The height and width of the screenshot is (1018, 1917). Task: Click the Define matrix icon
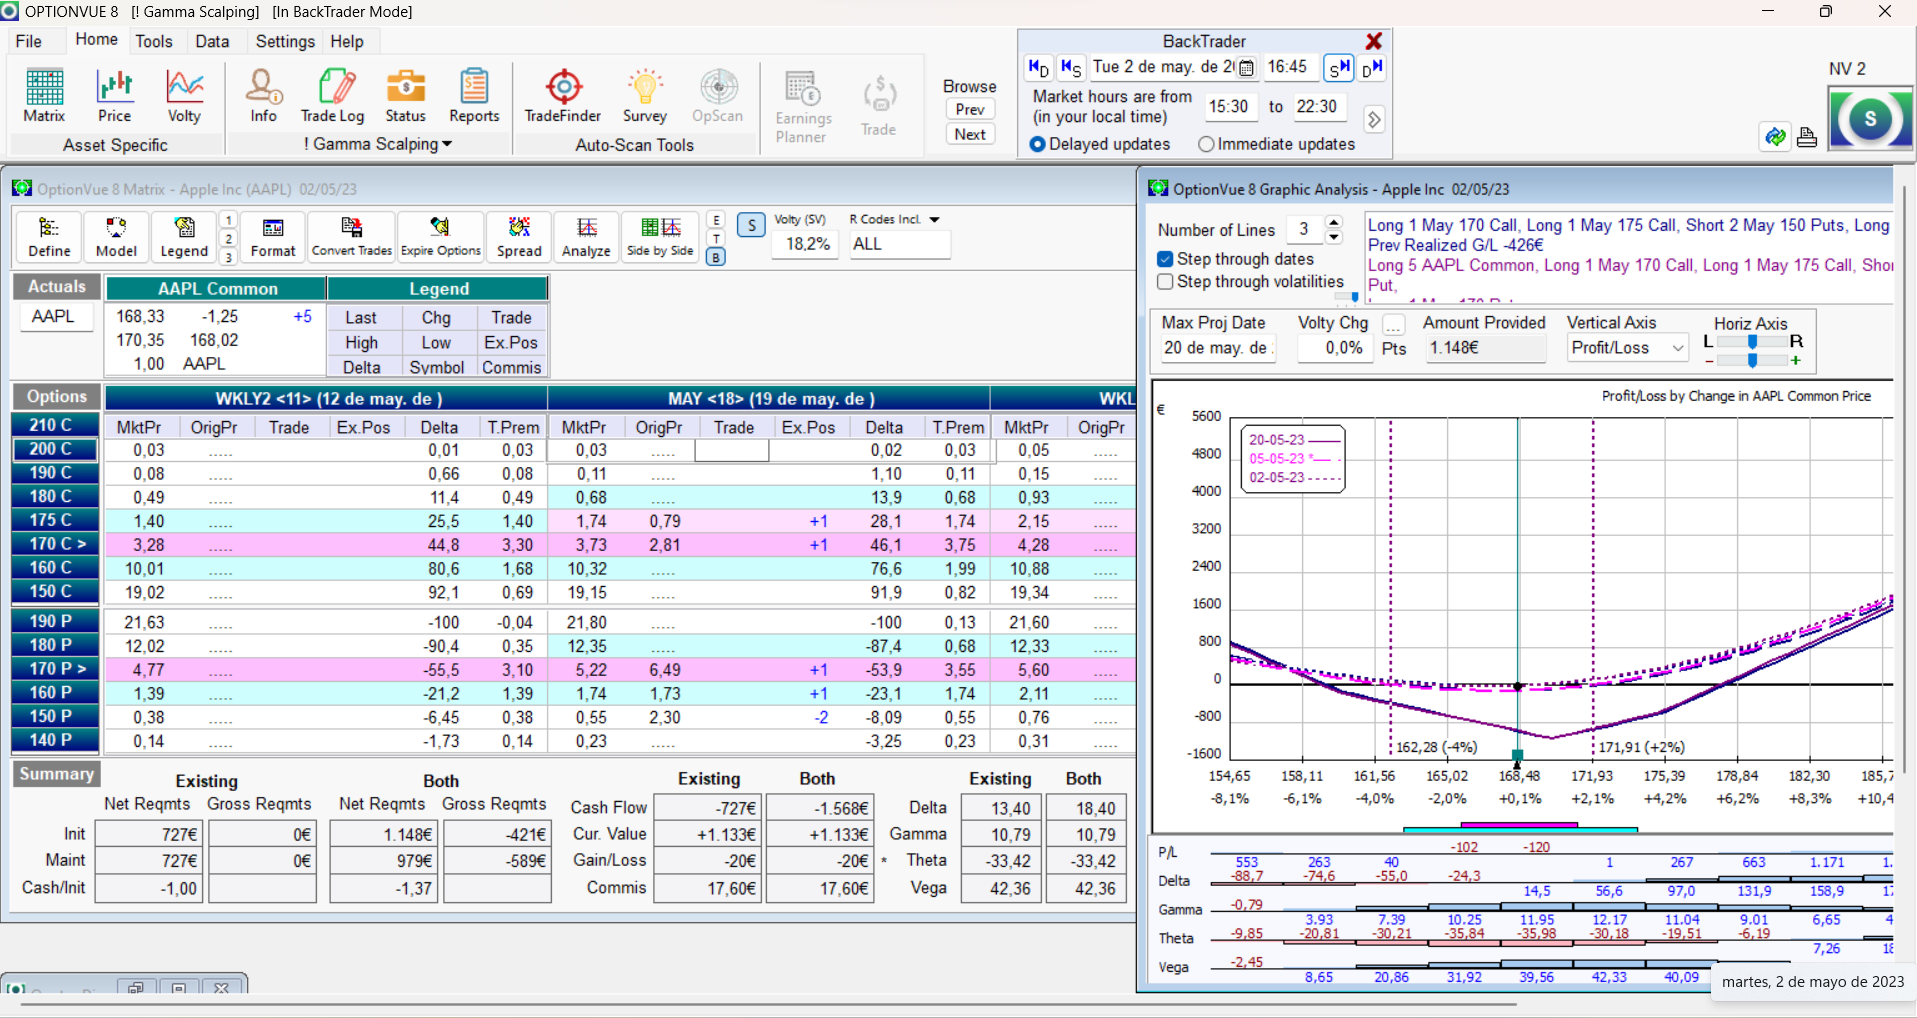pyautogui.click(x=49, y=237)
